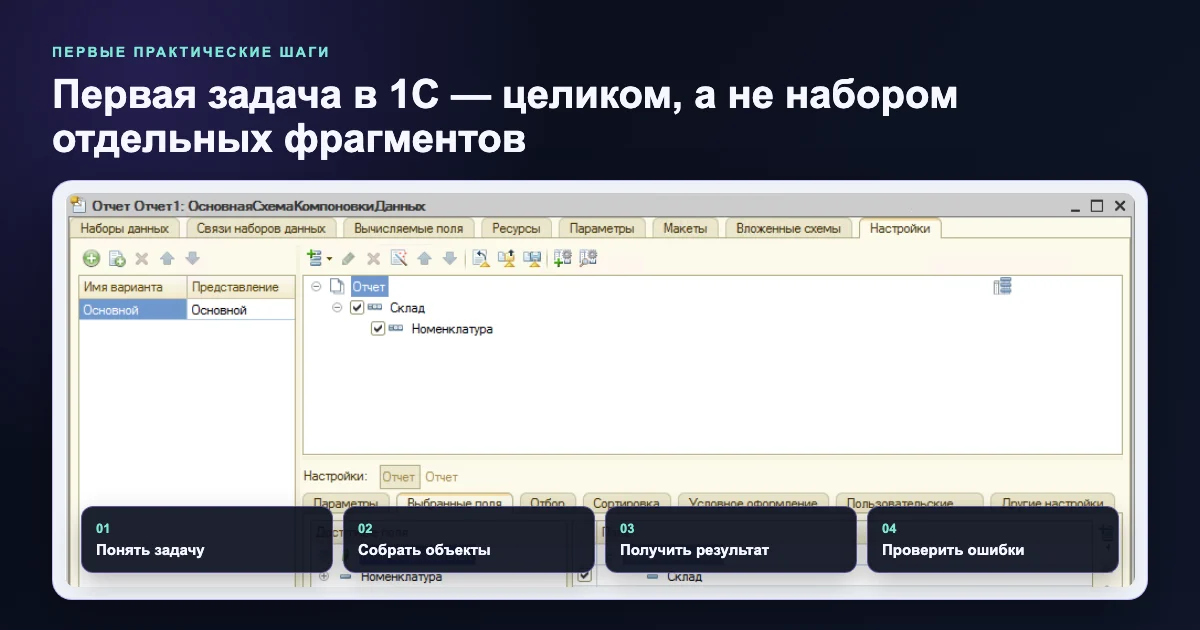Move structure element down
Viewport: 1200px width, 630px height.
point(449,258)
